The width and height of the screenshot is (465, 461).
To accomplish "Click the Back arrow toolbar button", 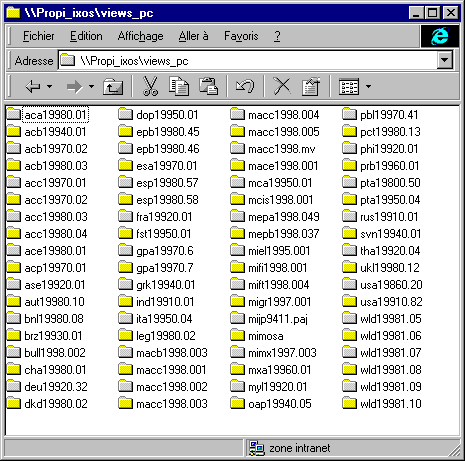I will 33,87.
